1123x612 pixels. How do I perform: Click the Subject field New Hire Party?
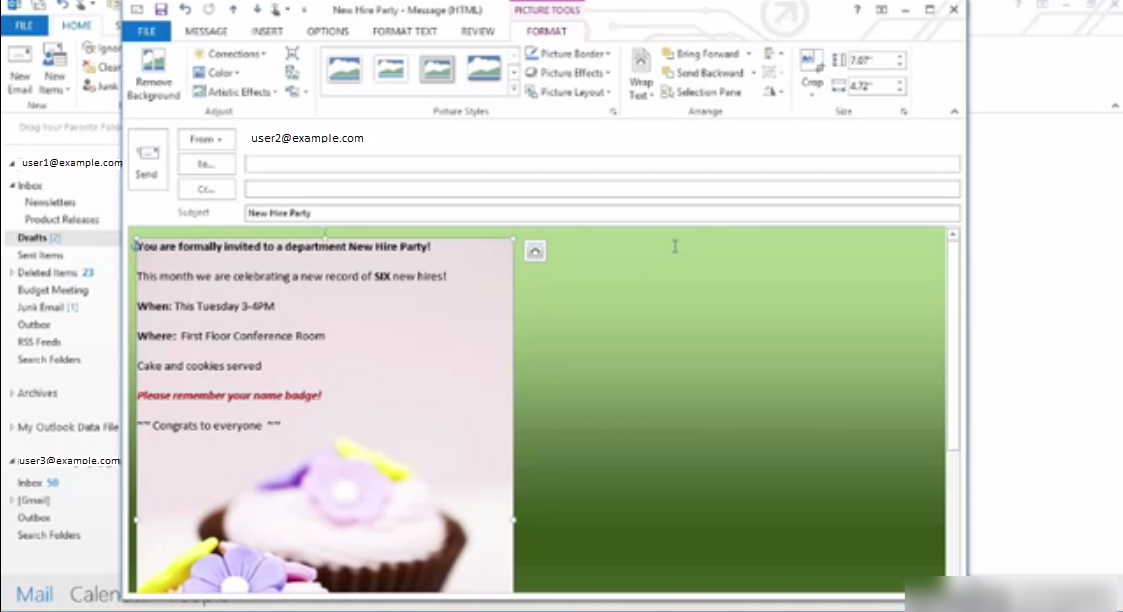602,213
